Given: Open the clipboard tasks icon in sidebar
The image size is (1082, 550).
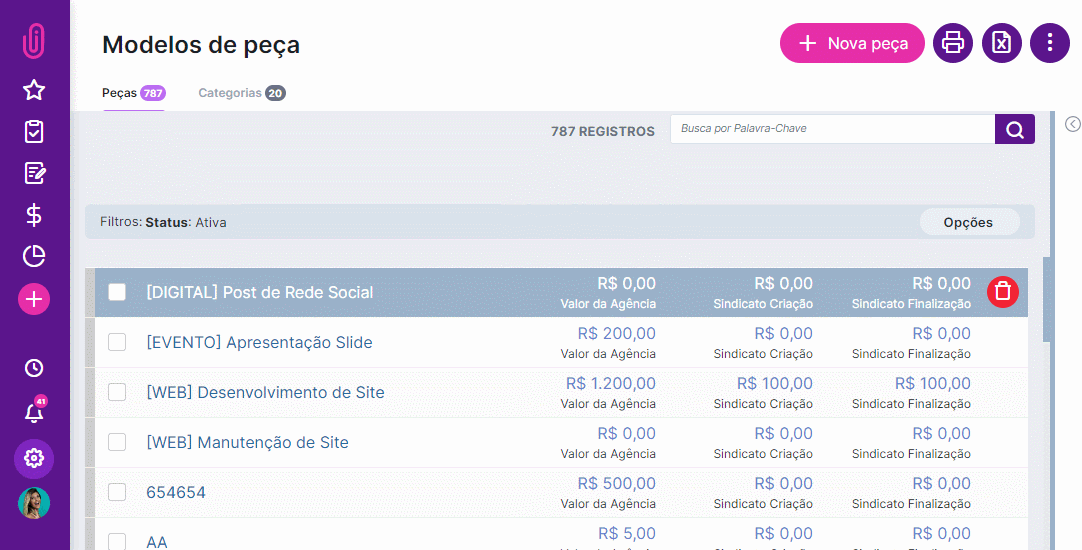Looking at the screenshot, I should 34,131.
